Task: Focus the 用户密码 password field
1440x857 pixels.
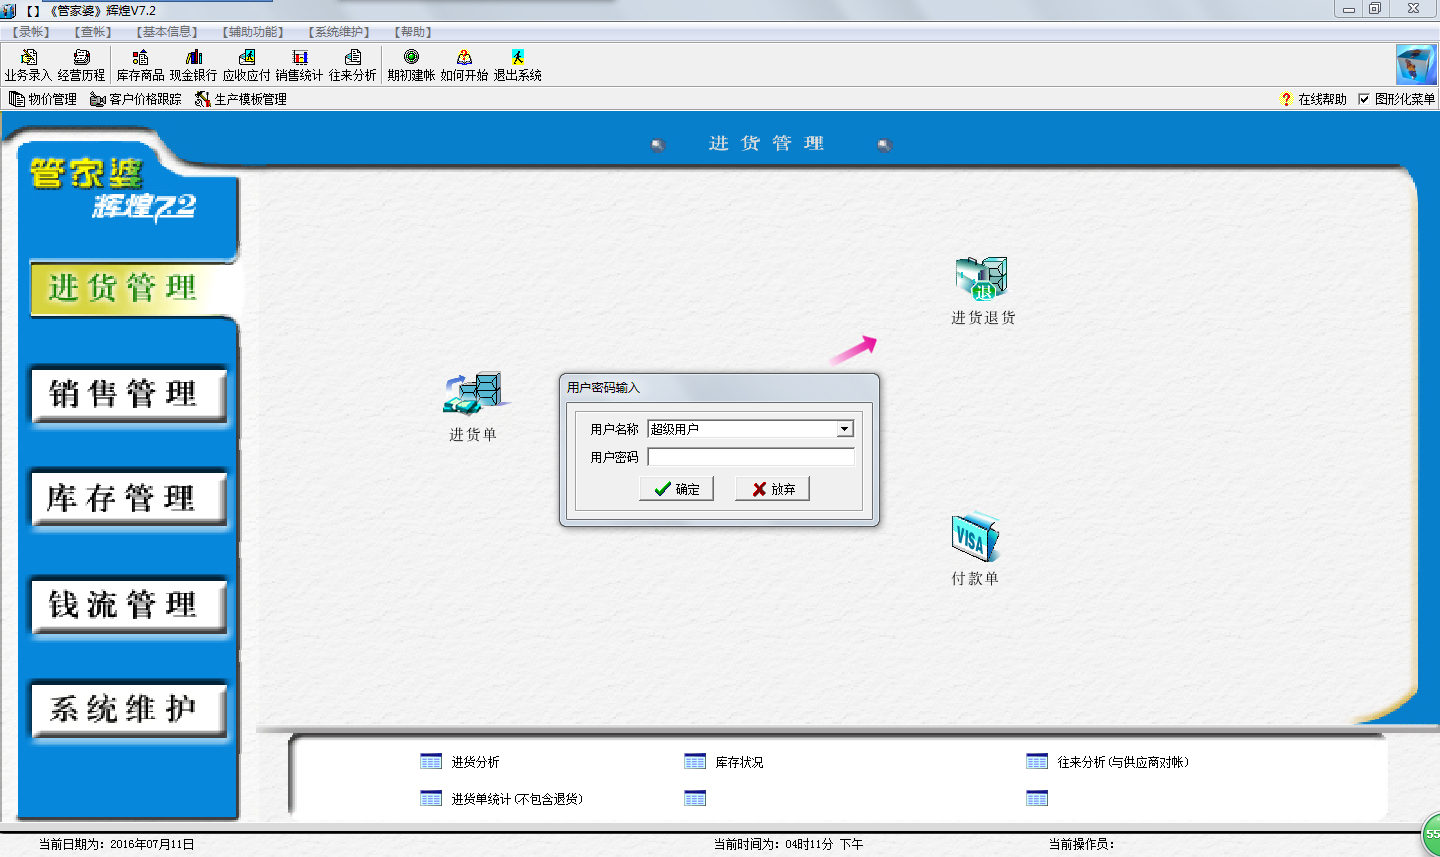Action: (751, 457)
